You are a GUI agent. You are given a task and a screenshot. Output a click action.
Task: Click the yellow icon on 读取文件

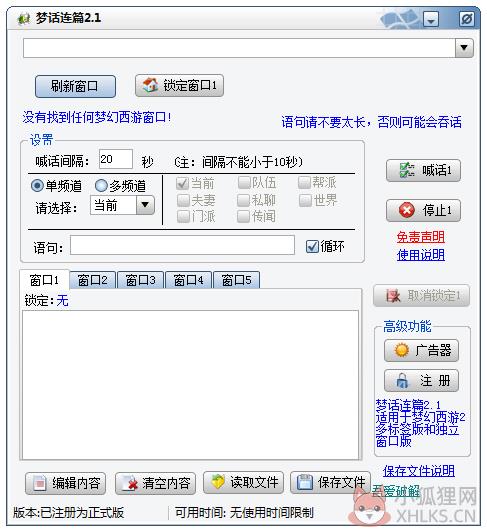coord(218,482)
